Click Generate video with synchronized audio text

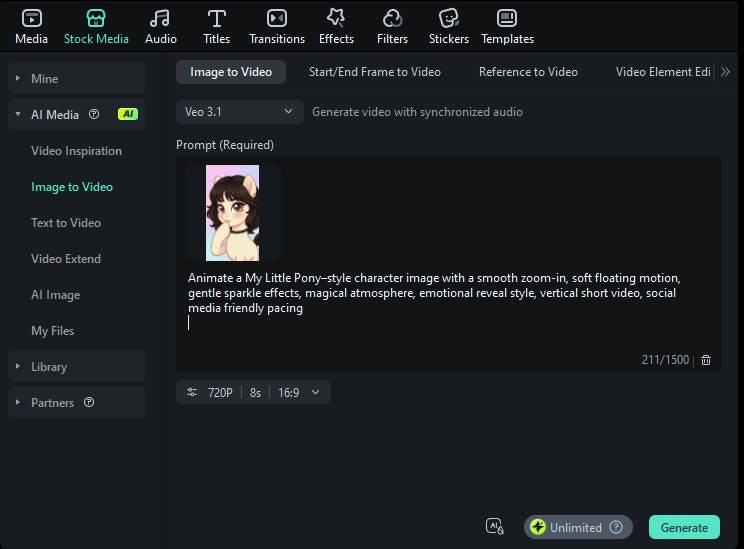(x=418, y=112)
